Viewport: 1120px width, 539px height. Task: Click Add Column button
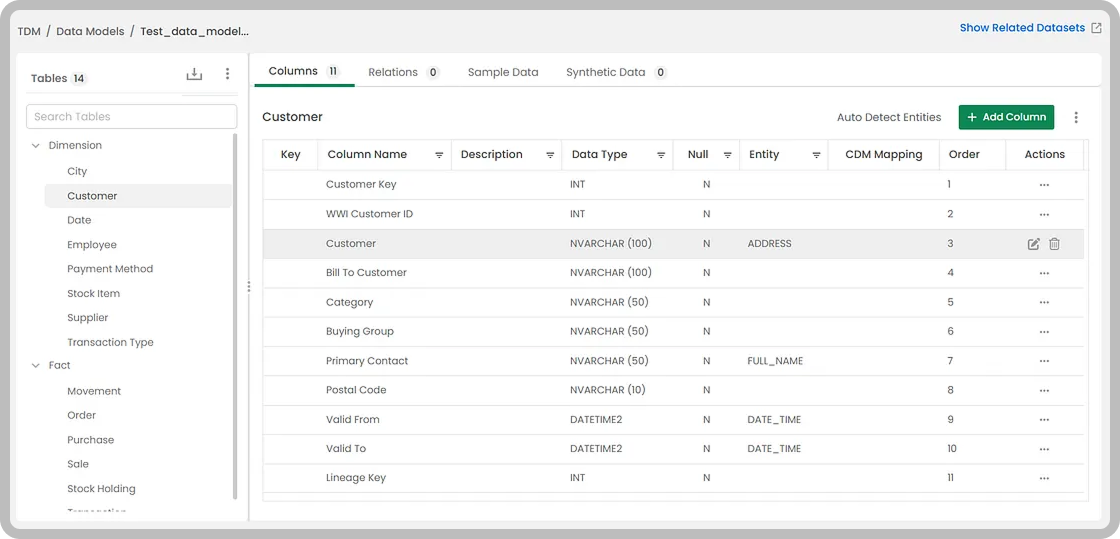(x=1006, y=117)
